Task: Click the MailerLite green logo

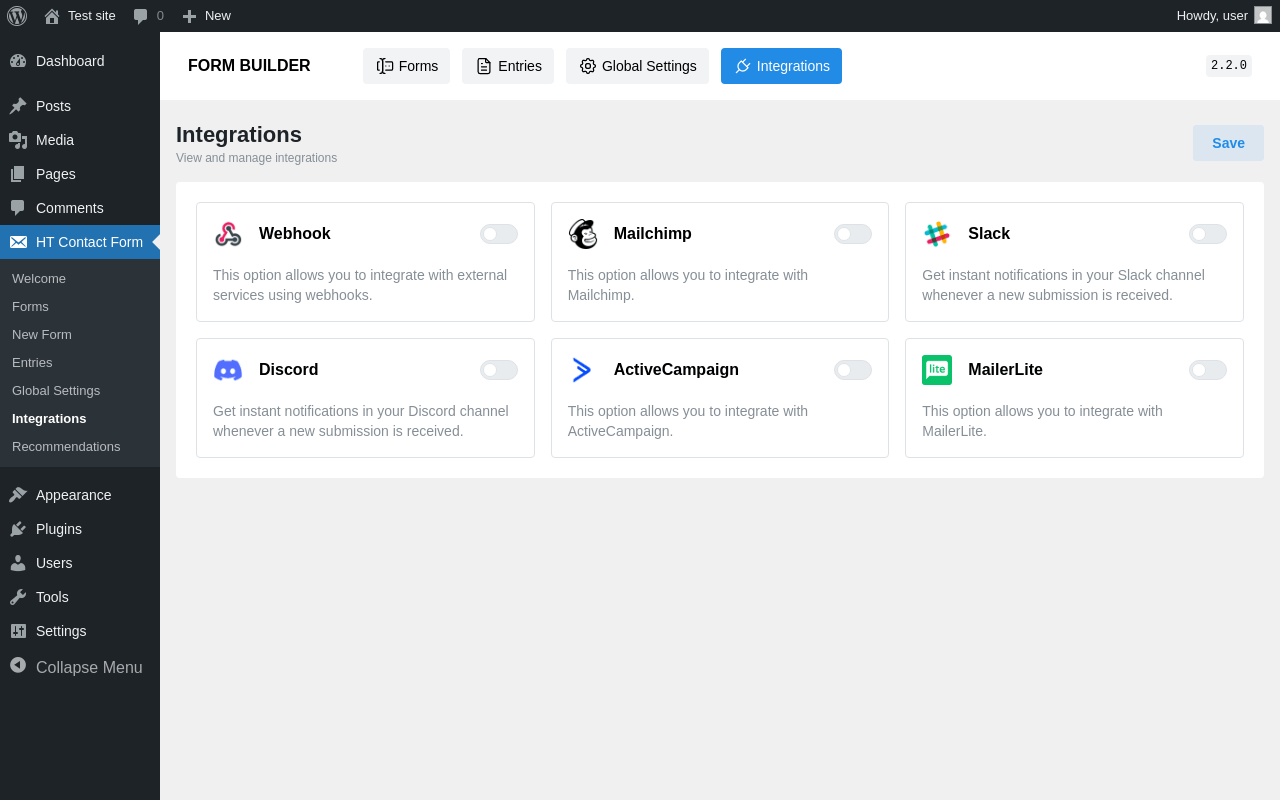Action: pos(937,370)
